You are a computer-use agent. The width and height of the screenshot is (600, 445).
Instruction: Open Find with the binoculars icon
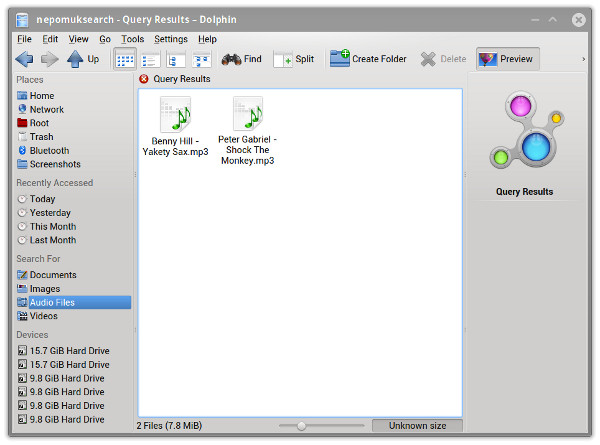pos(241,59)
